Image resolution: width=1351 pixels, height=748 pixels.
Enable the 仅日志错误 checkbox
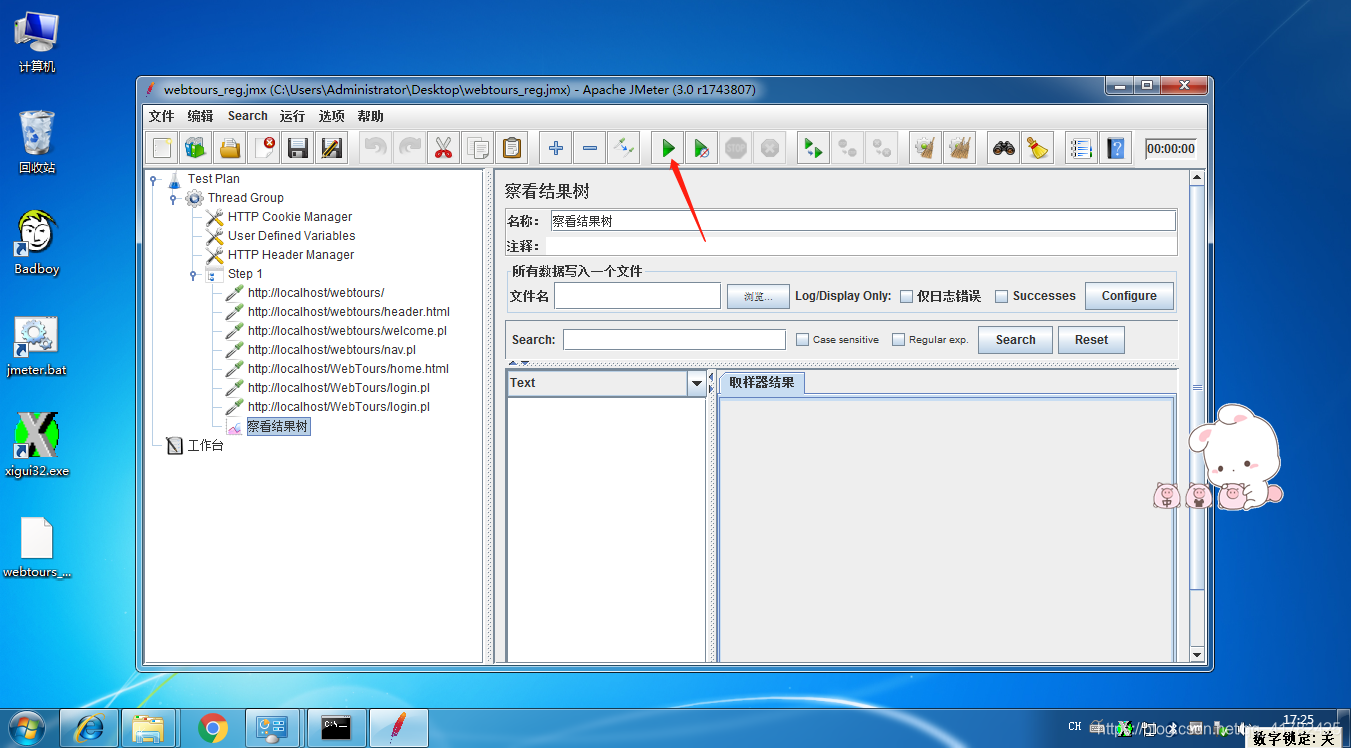pyautogui.click(x=906, y=296)
